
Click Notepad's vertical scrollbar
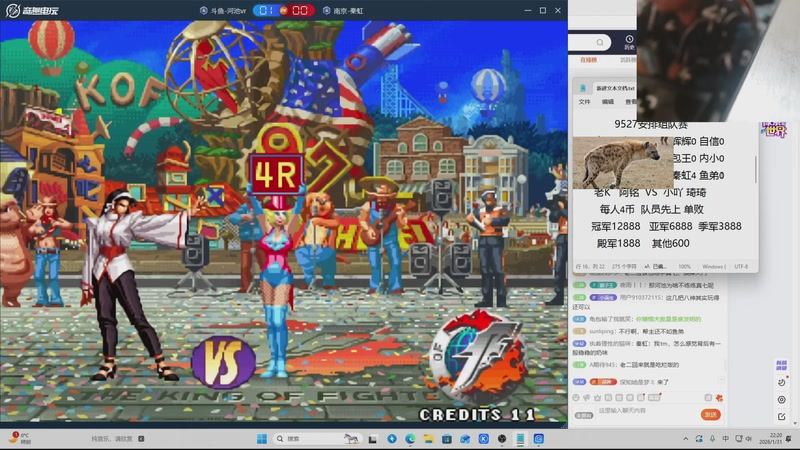(x=756, y=169)
